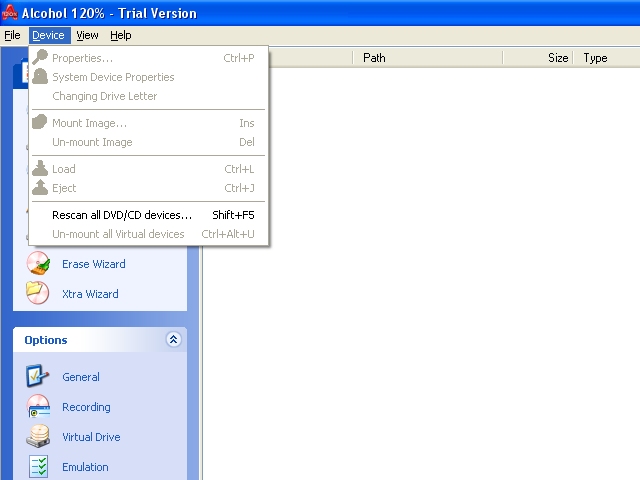640x480 pixels.
Task: Sort by the Path column header
Action: pyautogui.click(x=427, y=58)
